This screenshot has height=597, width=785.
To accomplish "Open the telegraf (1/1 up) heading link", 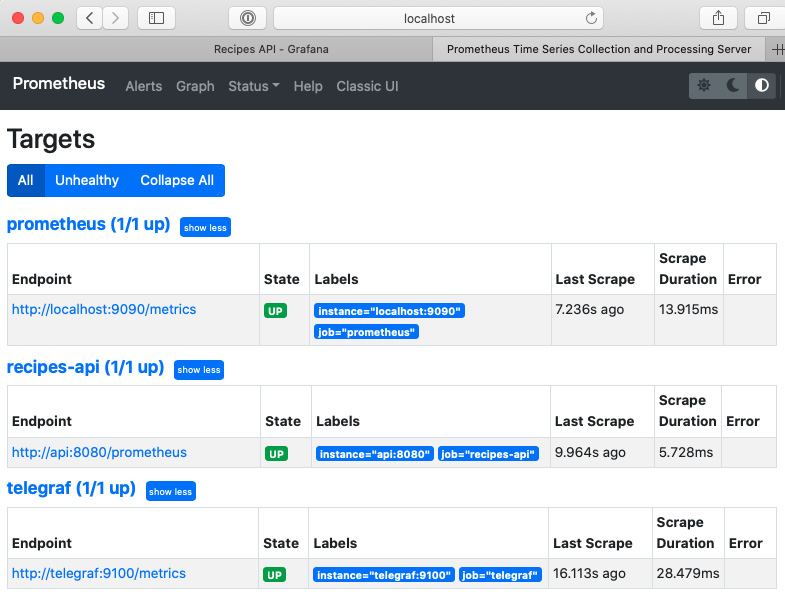I will [71, 488].
